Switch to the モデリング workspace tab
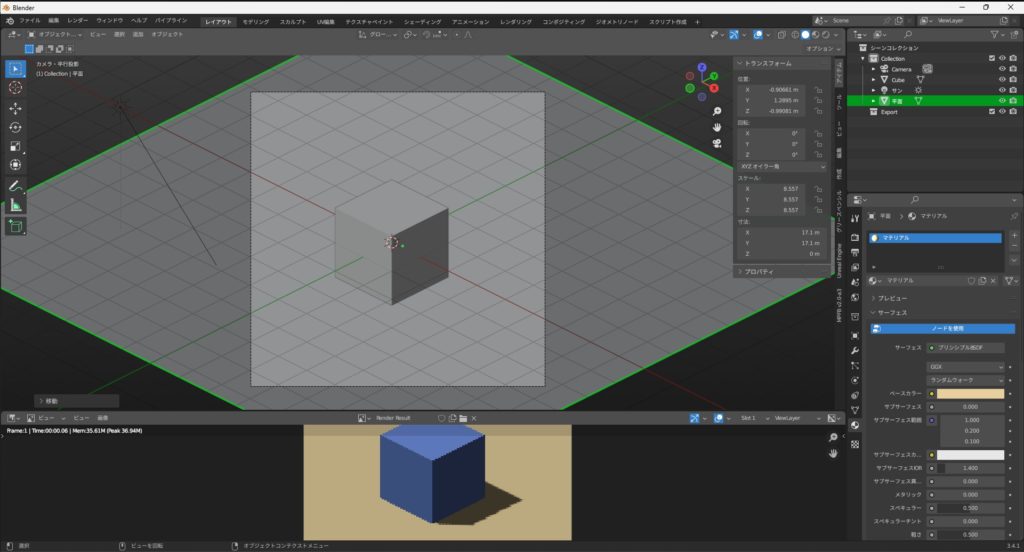Screen dimensions: 1024x552 point(256,21)
